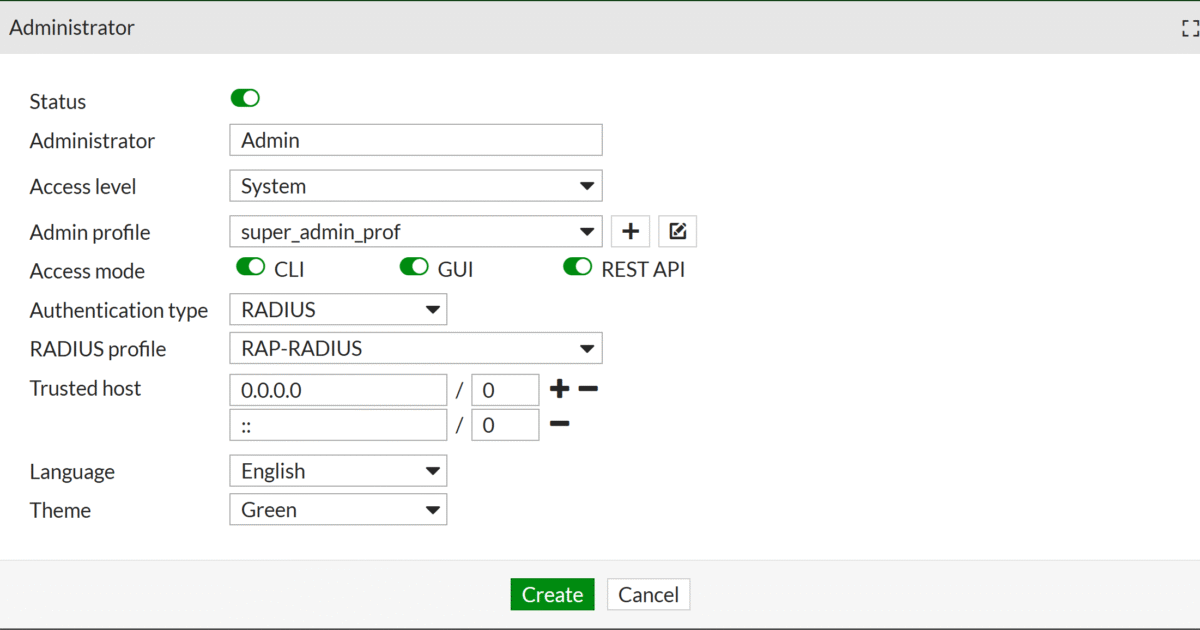Click the Cancel button

click(648, 593)
